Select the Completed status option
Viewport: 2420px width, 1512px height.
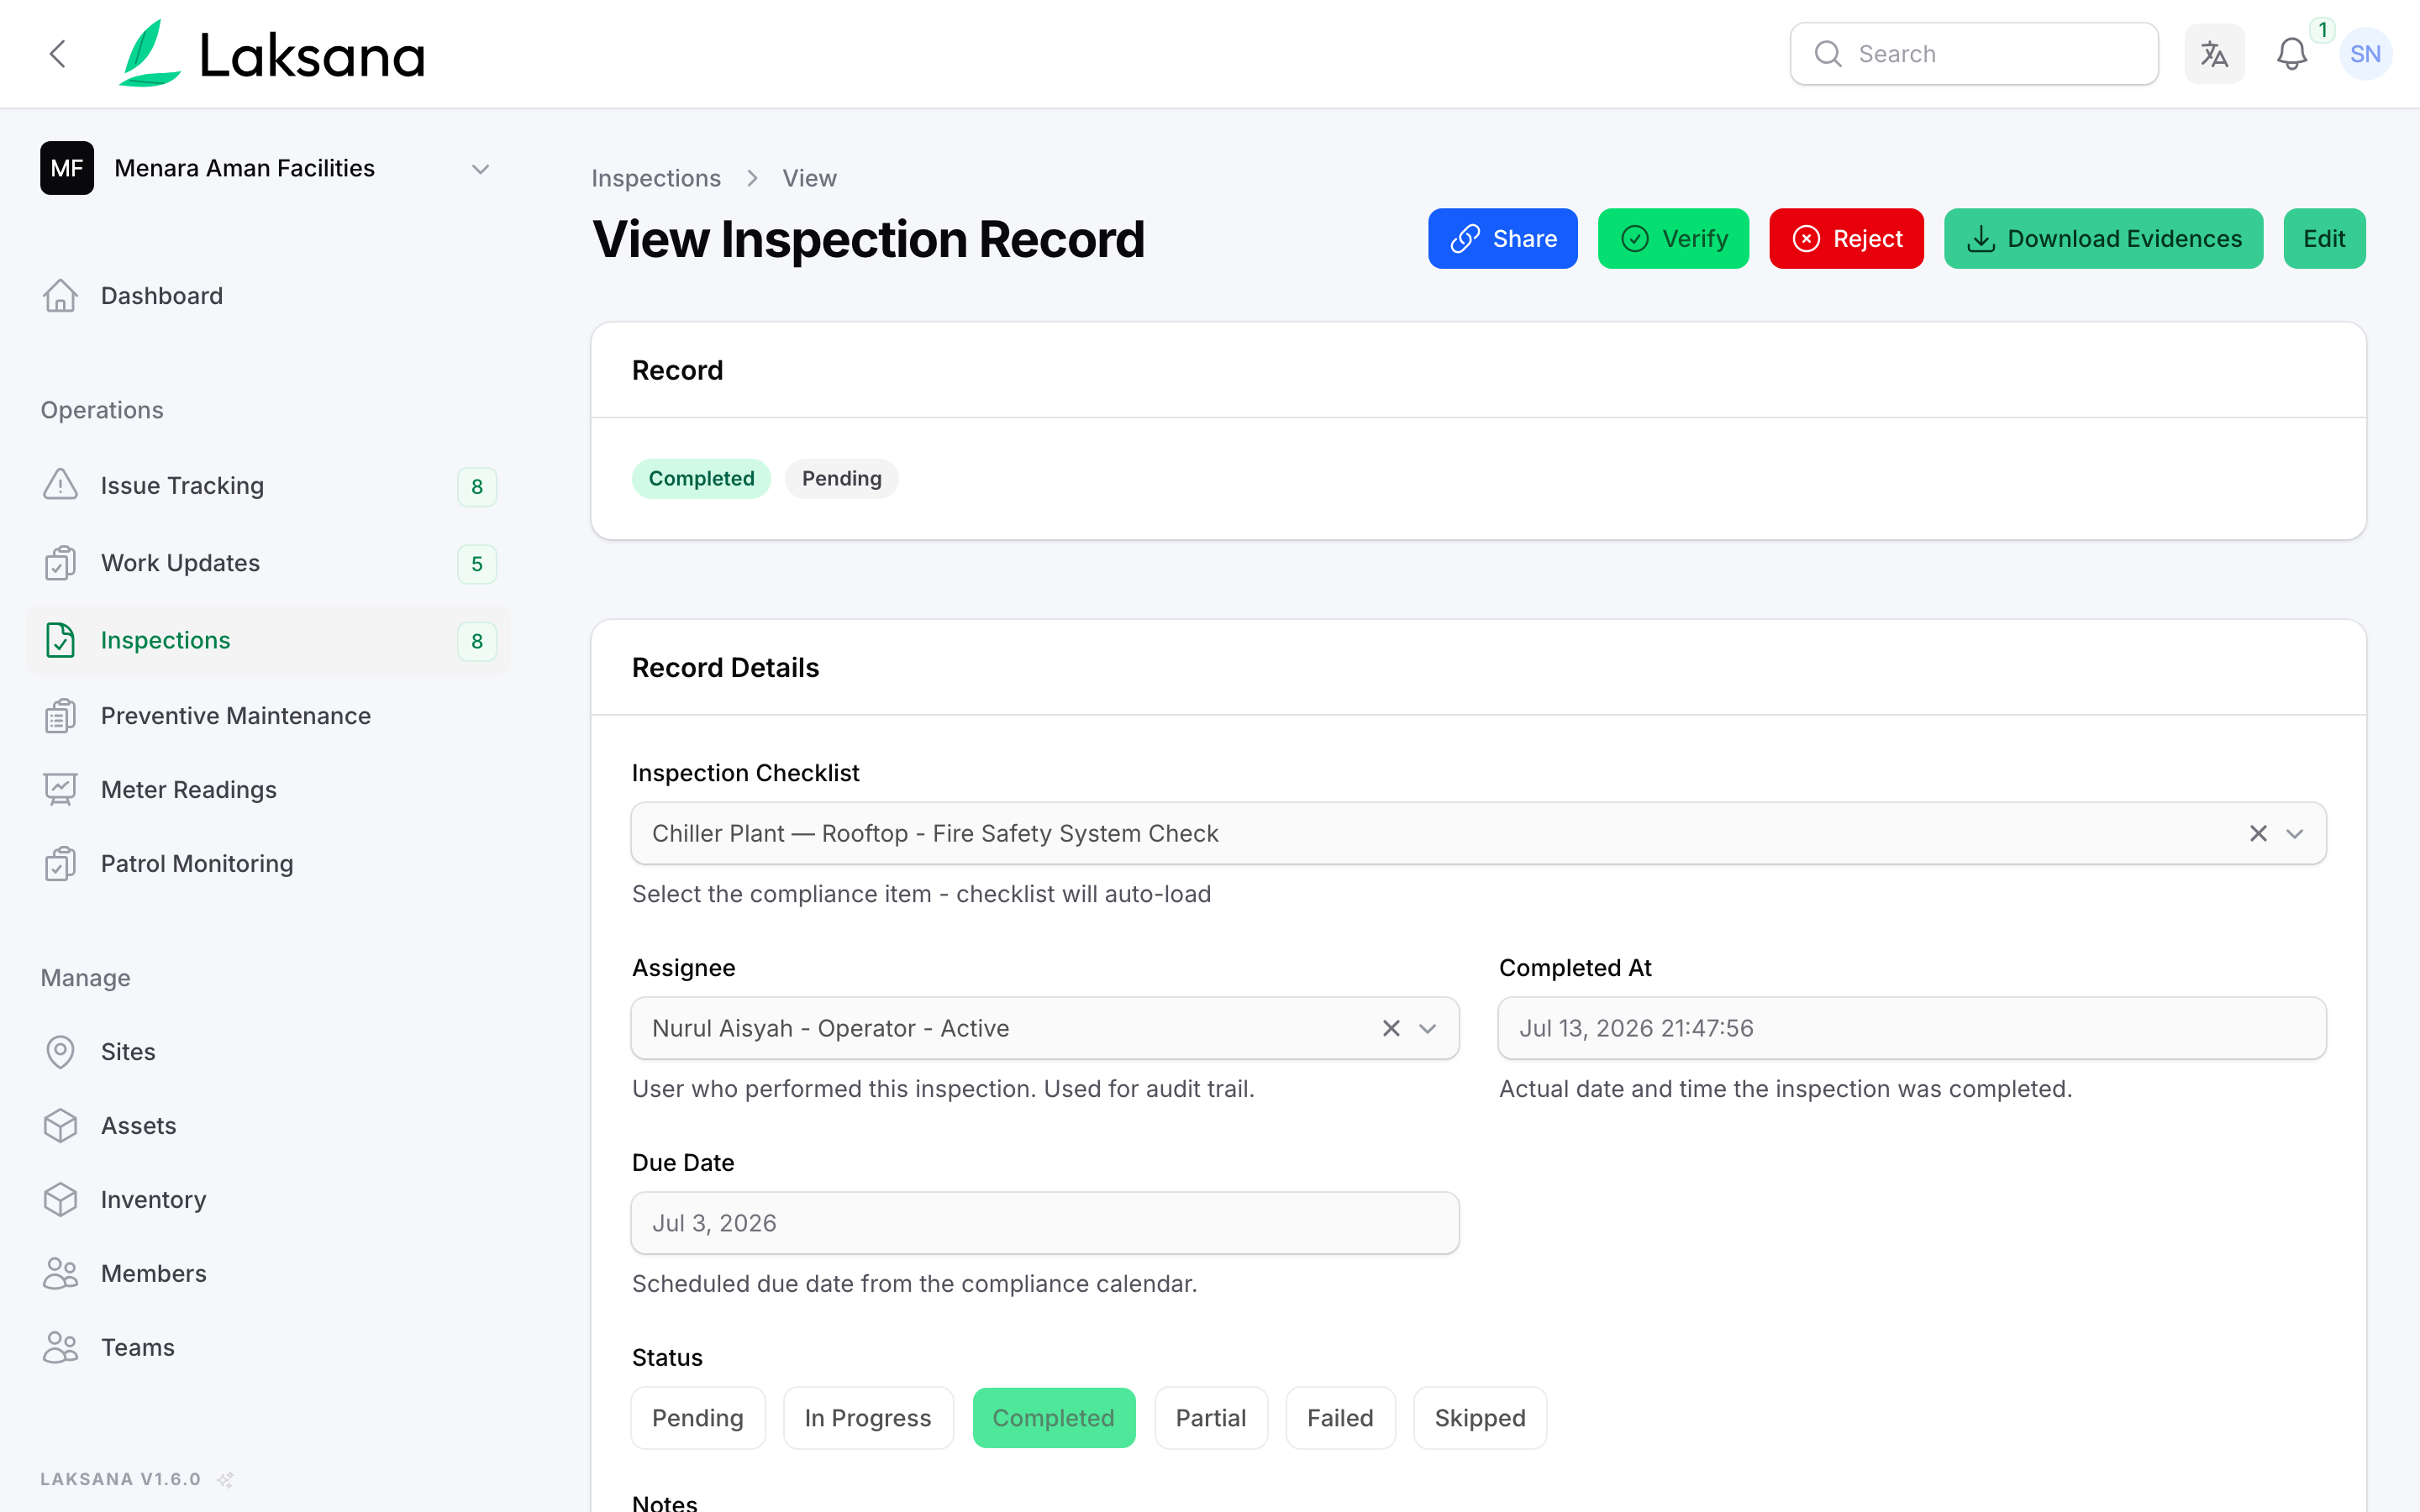[x=1054, y=1418]
